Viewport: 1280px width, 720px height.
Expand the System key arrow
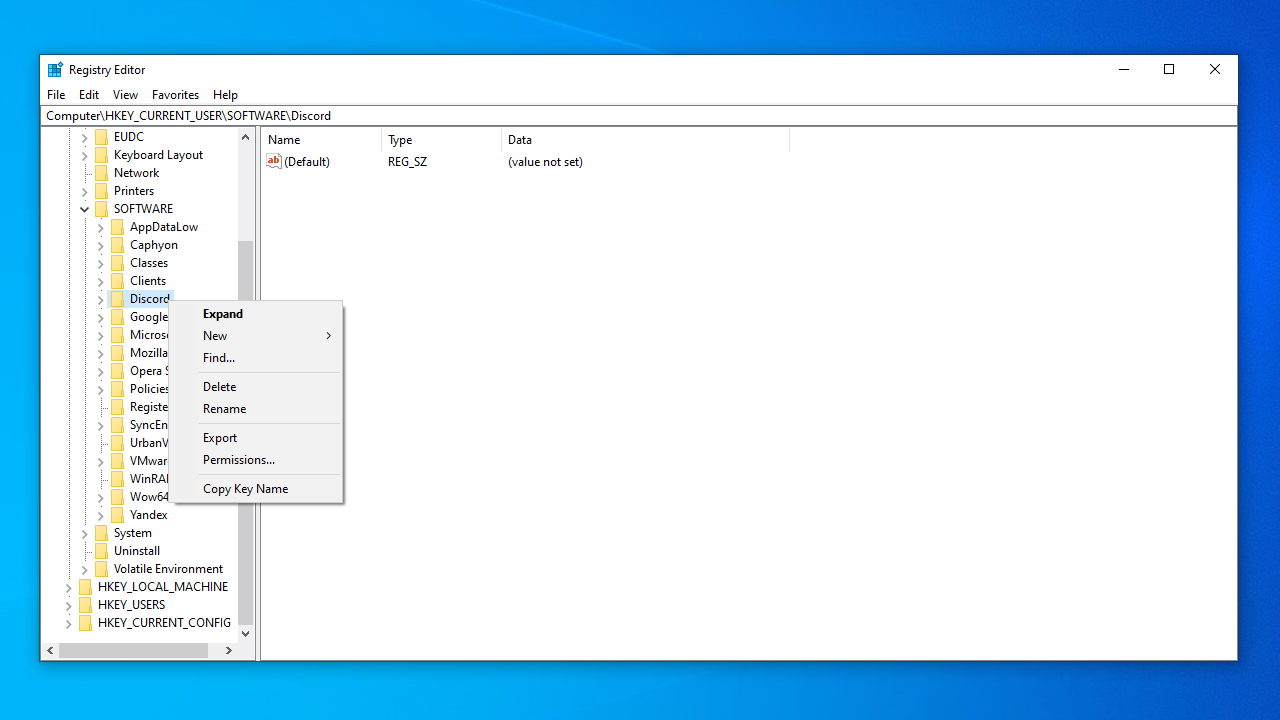point(85,533)
